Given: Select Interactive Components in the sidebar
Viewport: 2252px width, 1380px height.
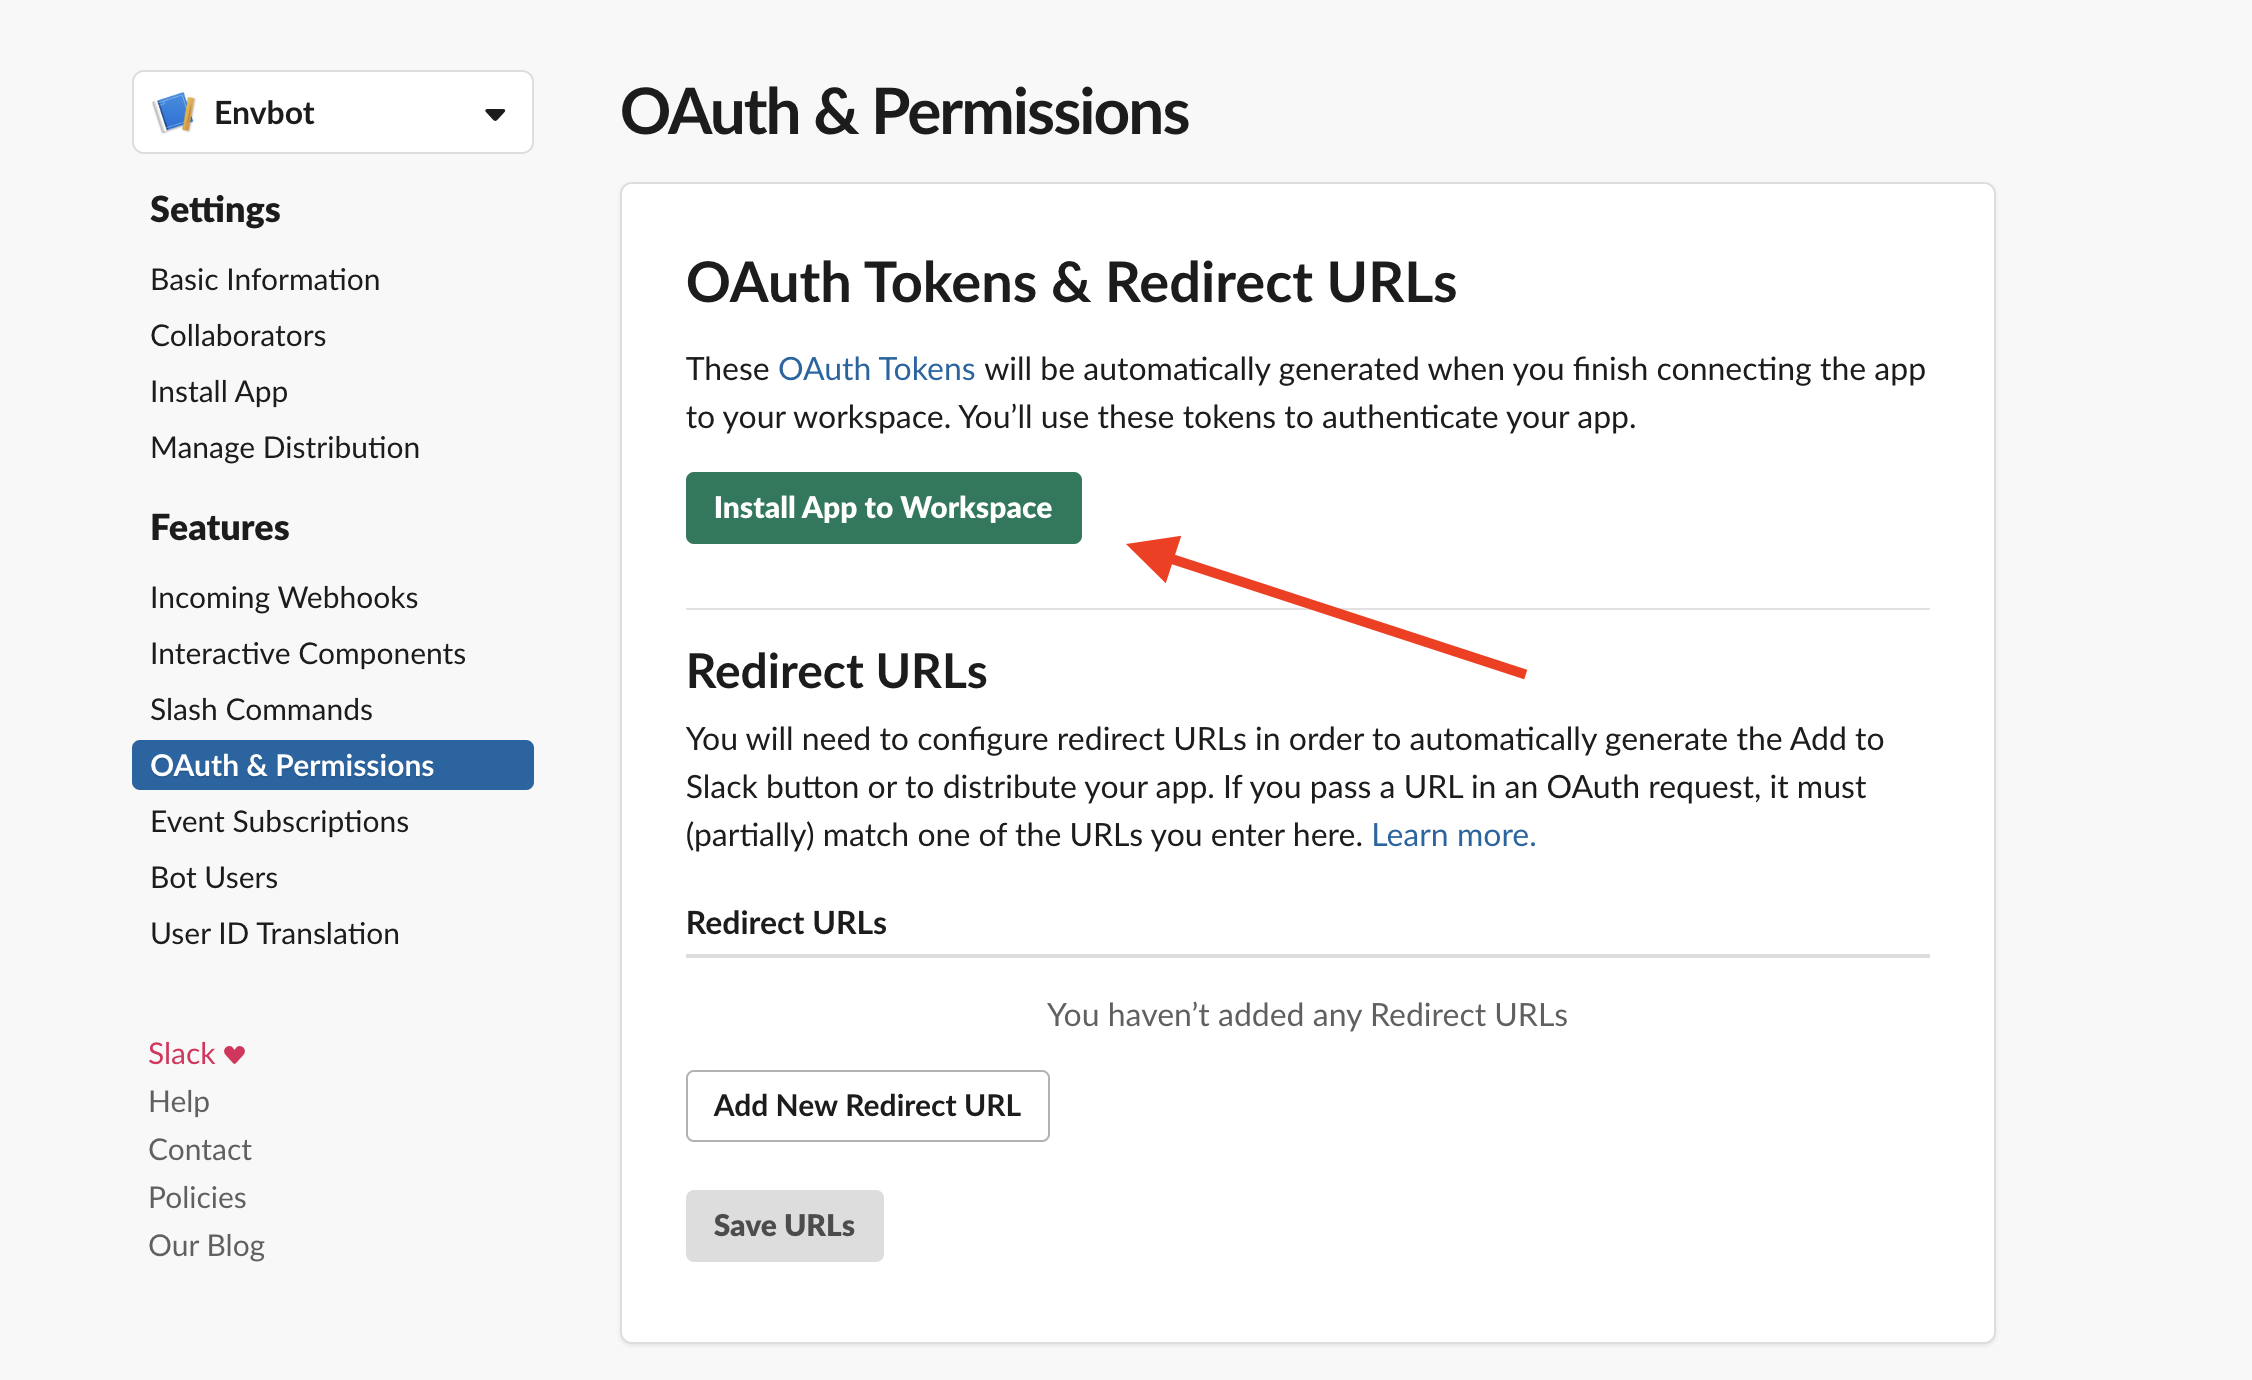Looking at the screenshot, I should [308, 654].
